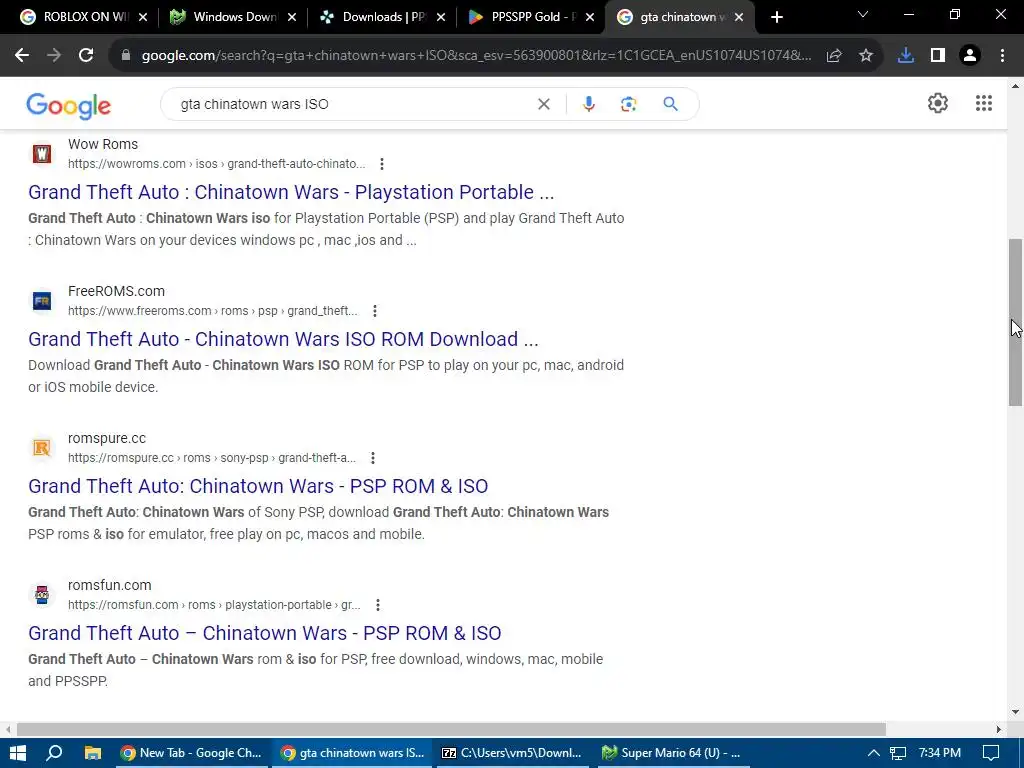1024x768 pixels.
Task: Open more options for romspure.cc result
Action: (x=372, y=458)
